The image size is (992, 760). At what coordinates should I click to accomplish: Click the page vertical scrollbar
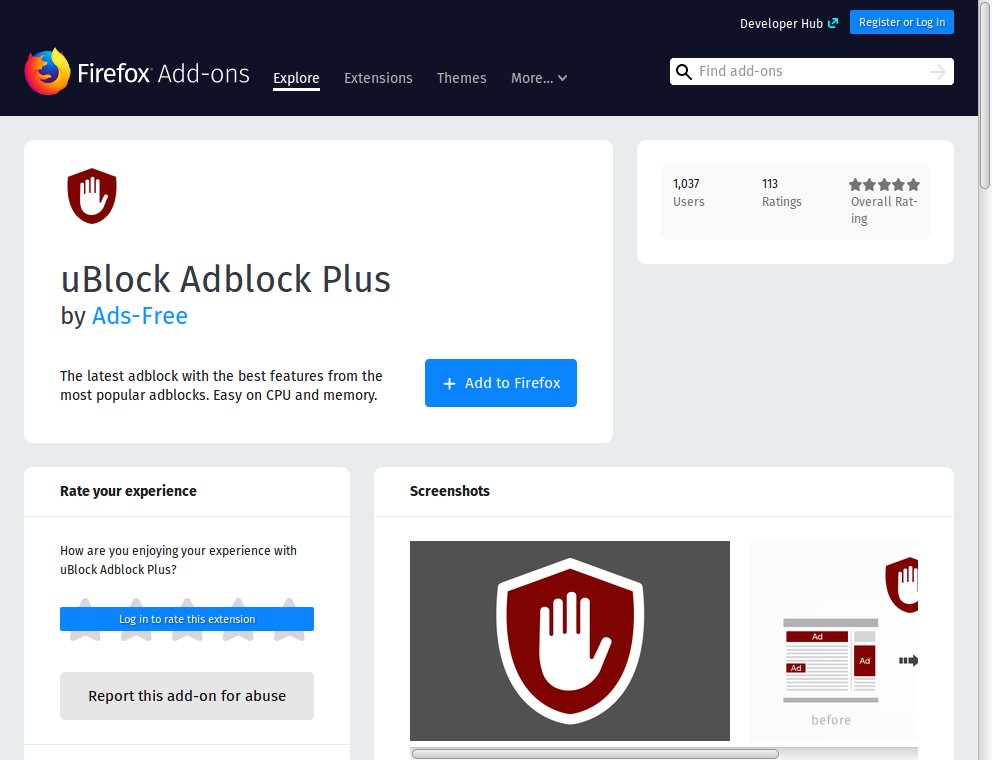coord(984,95)
